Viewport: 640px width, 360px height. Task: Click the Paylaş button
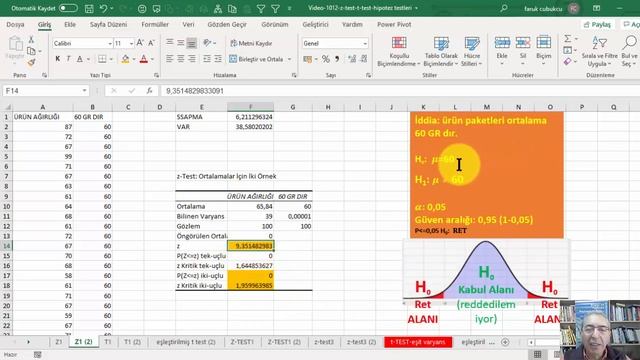598,24
